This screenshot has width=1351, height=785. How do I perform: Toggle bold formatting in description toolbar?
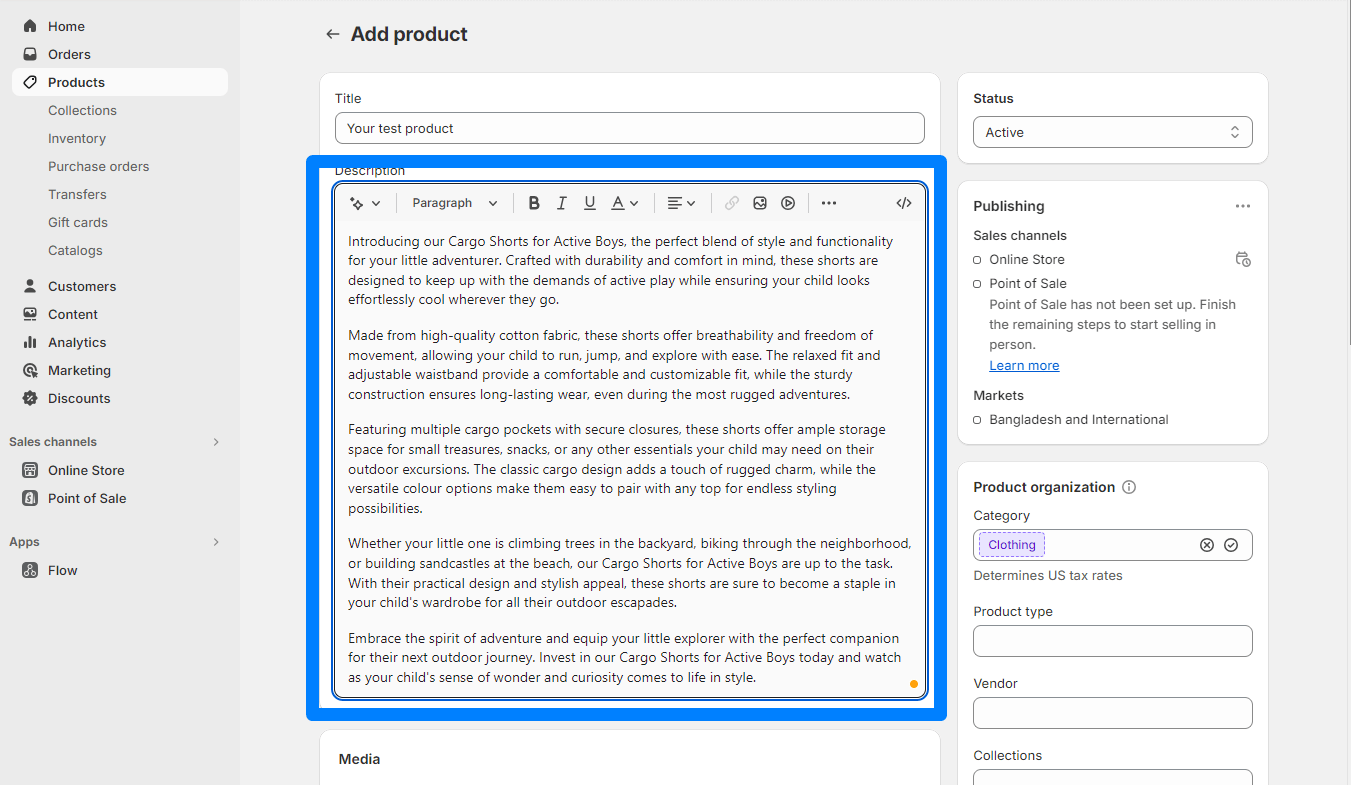pos(534,203)
